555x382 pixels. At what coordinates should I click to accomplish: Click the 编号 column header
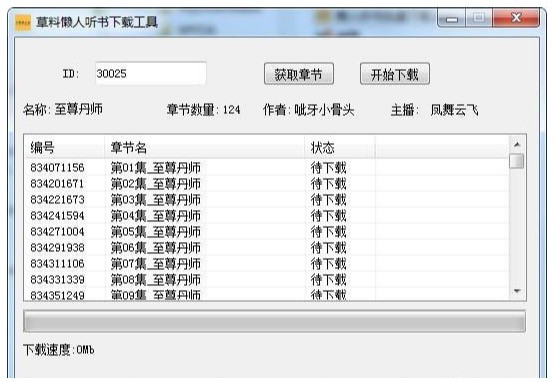coord(64,147)
